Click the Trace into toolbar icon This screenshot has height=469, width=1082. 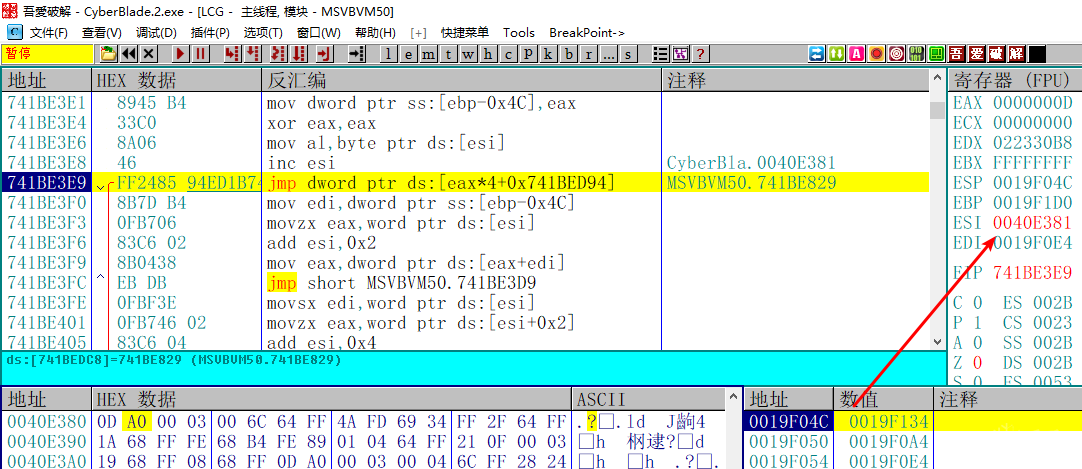coord(279,54)
